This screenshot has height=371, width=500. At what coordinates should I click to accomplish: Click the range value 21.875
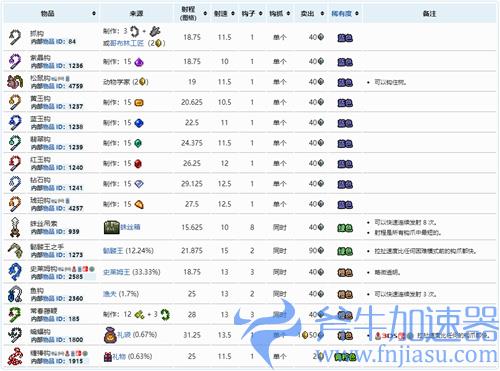[192, 251]
